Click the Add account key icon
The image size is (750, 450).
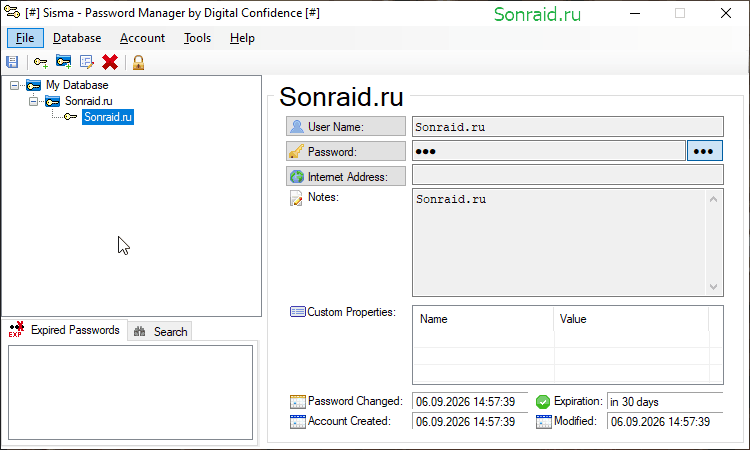pyautogui.click(x=41, y=62)
